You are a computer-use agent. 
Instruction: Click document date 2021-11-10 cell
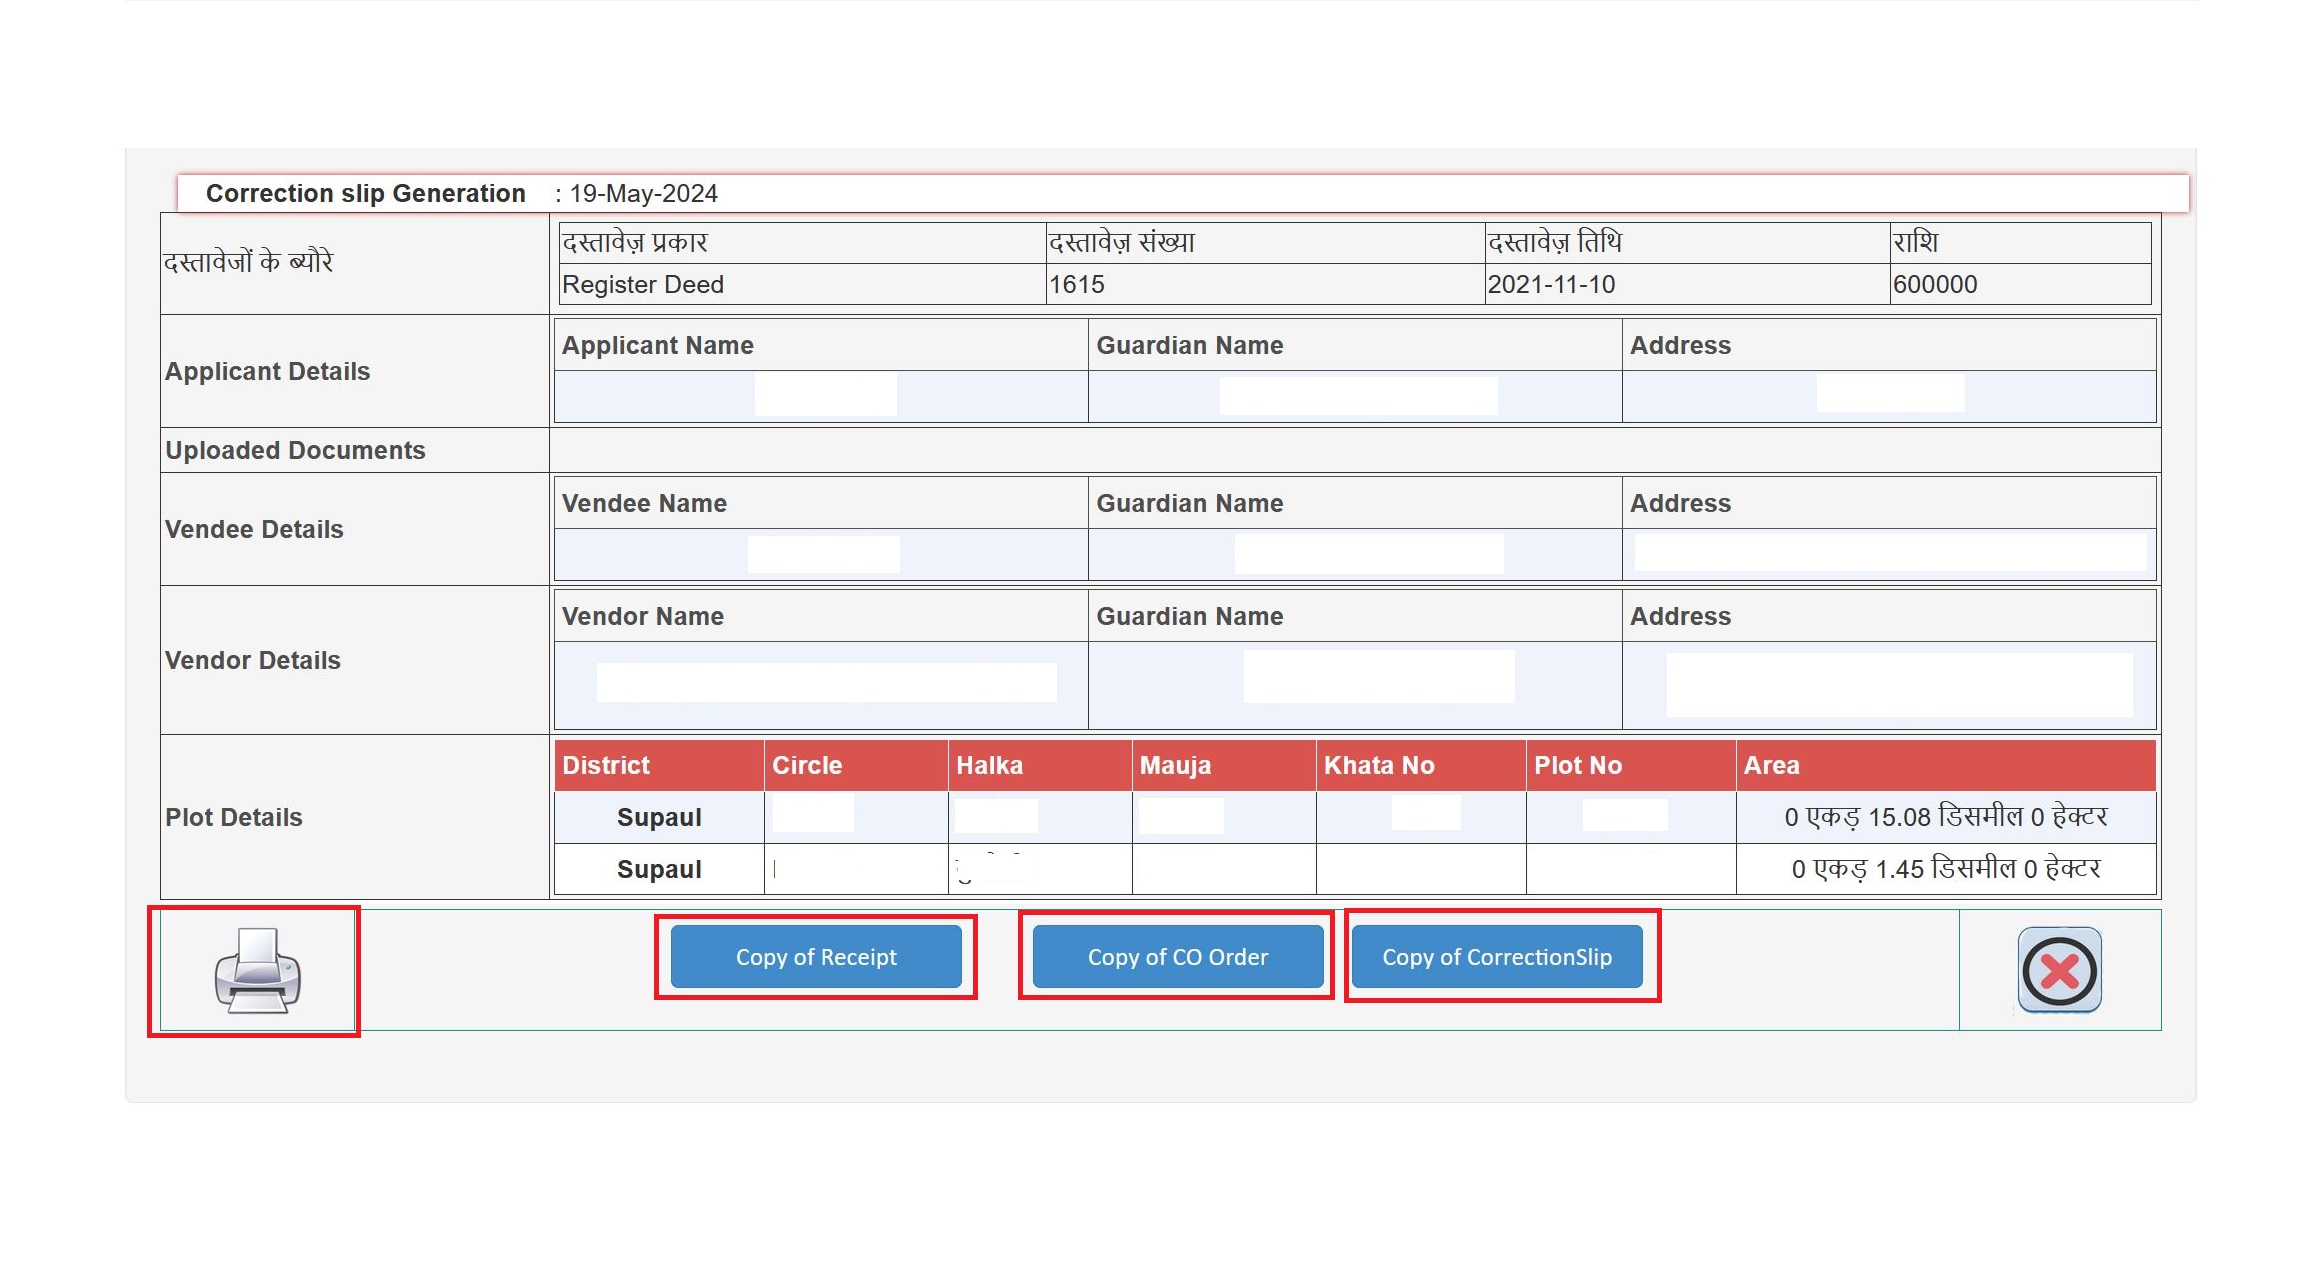pyautogui.click(x=1551, y=284)
